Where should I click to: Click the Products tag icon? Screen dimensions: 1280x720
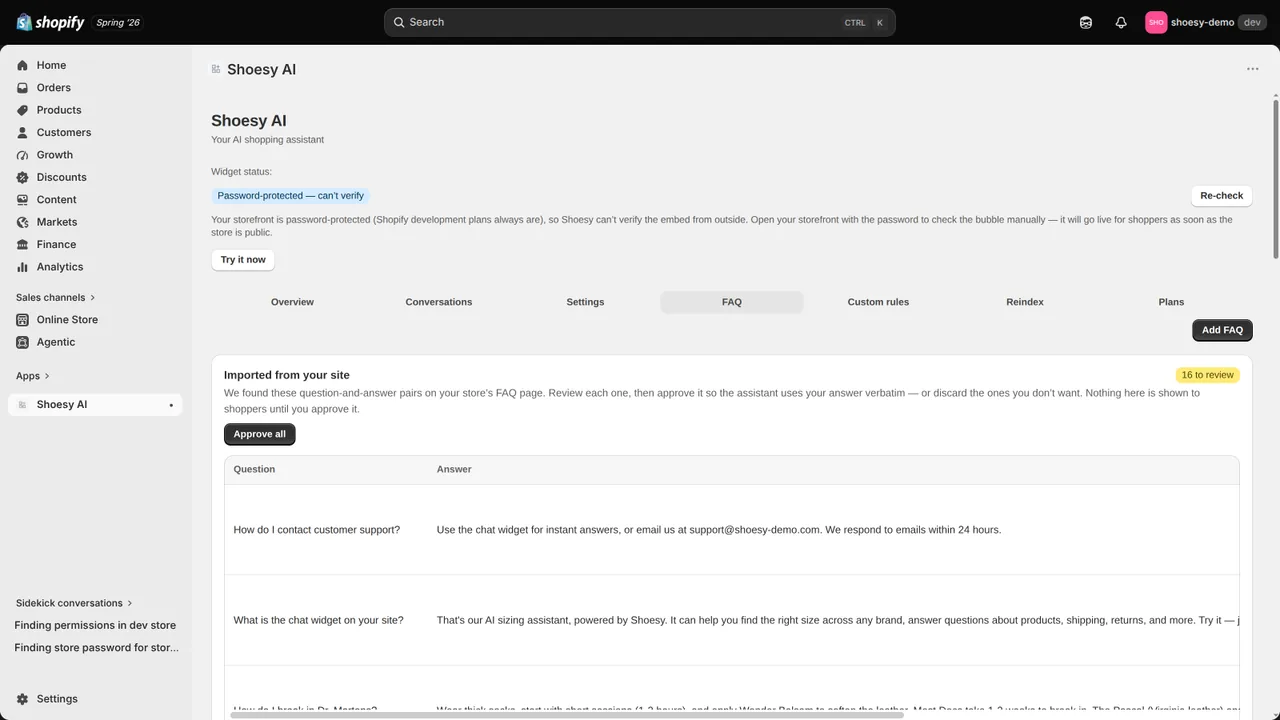coord(22,110)
